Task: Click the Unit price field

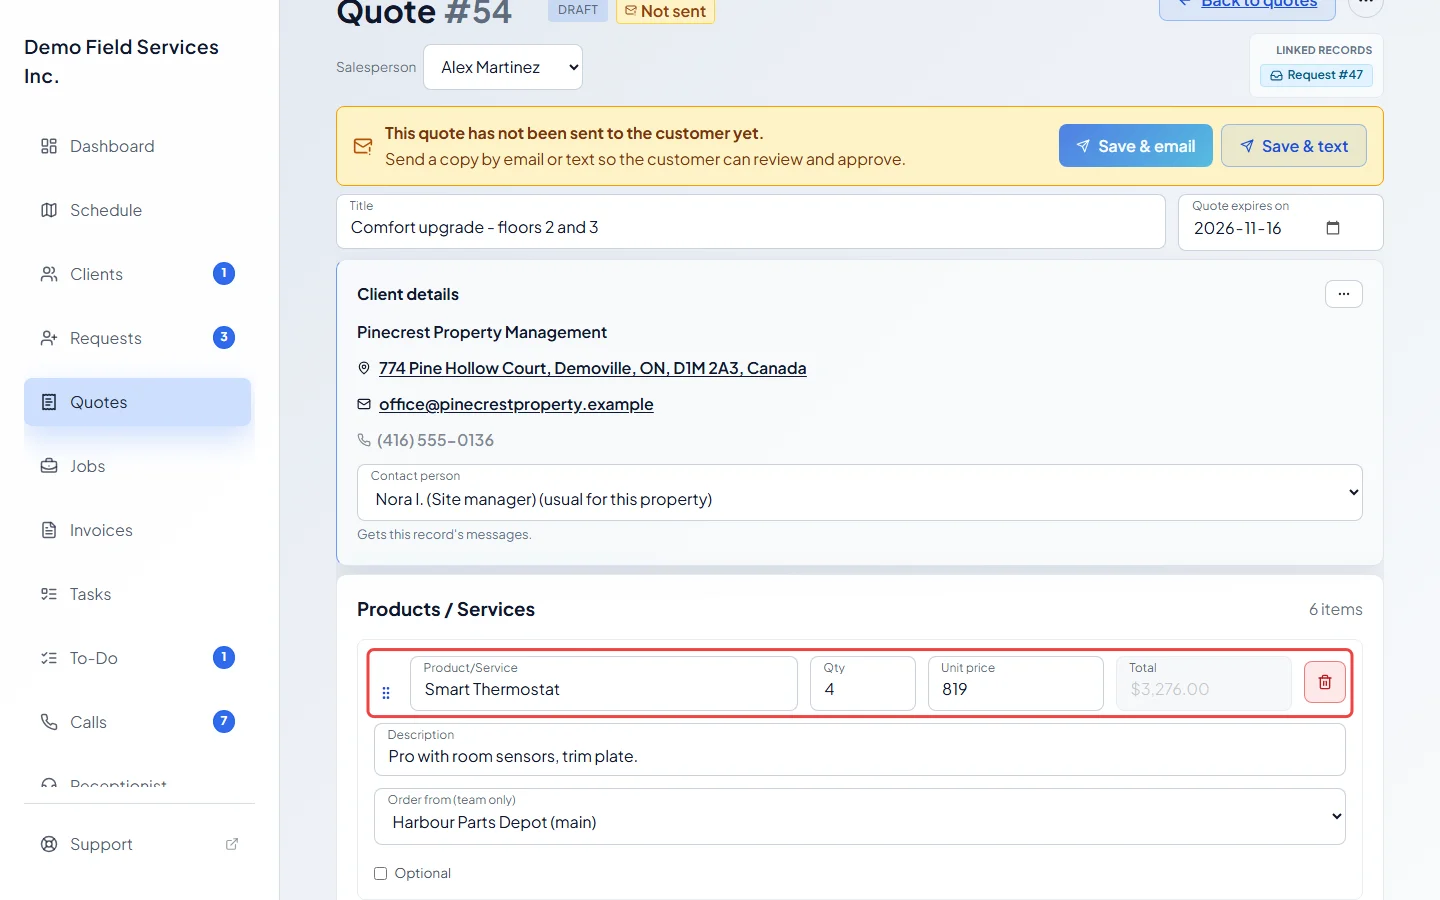Action: click(1016, 683)
